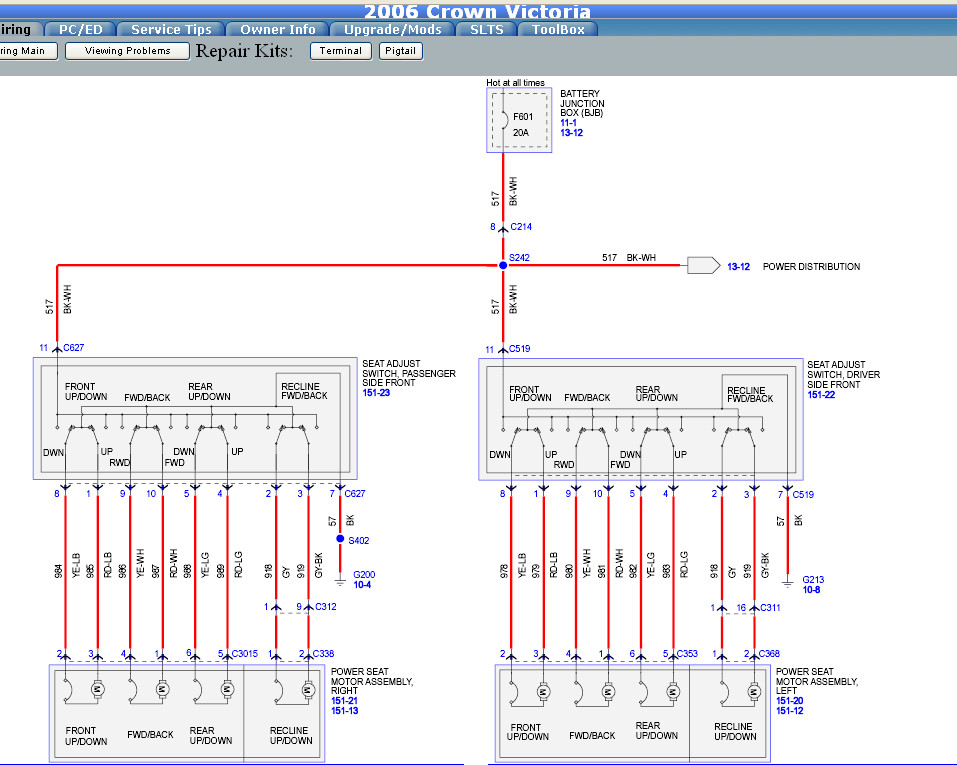Screen dimensions: 957x765
Task: Click 'POWER SEAT MOTOR ASSEMBLY, LEFT' text
Action: coord(817,681)
